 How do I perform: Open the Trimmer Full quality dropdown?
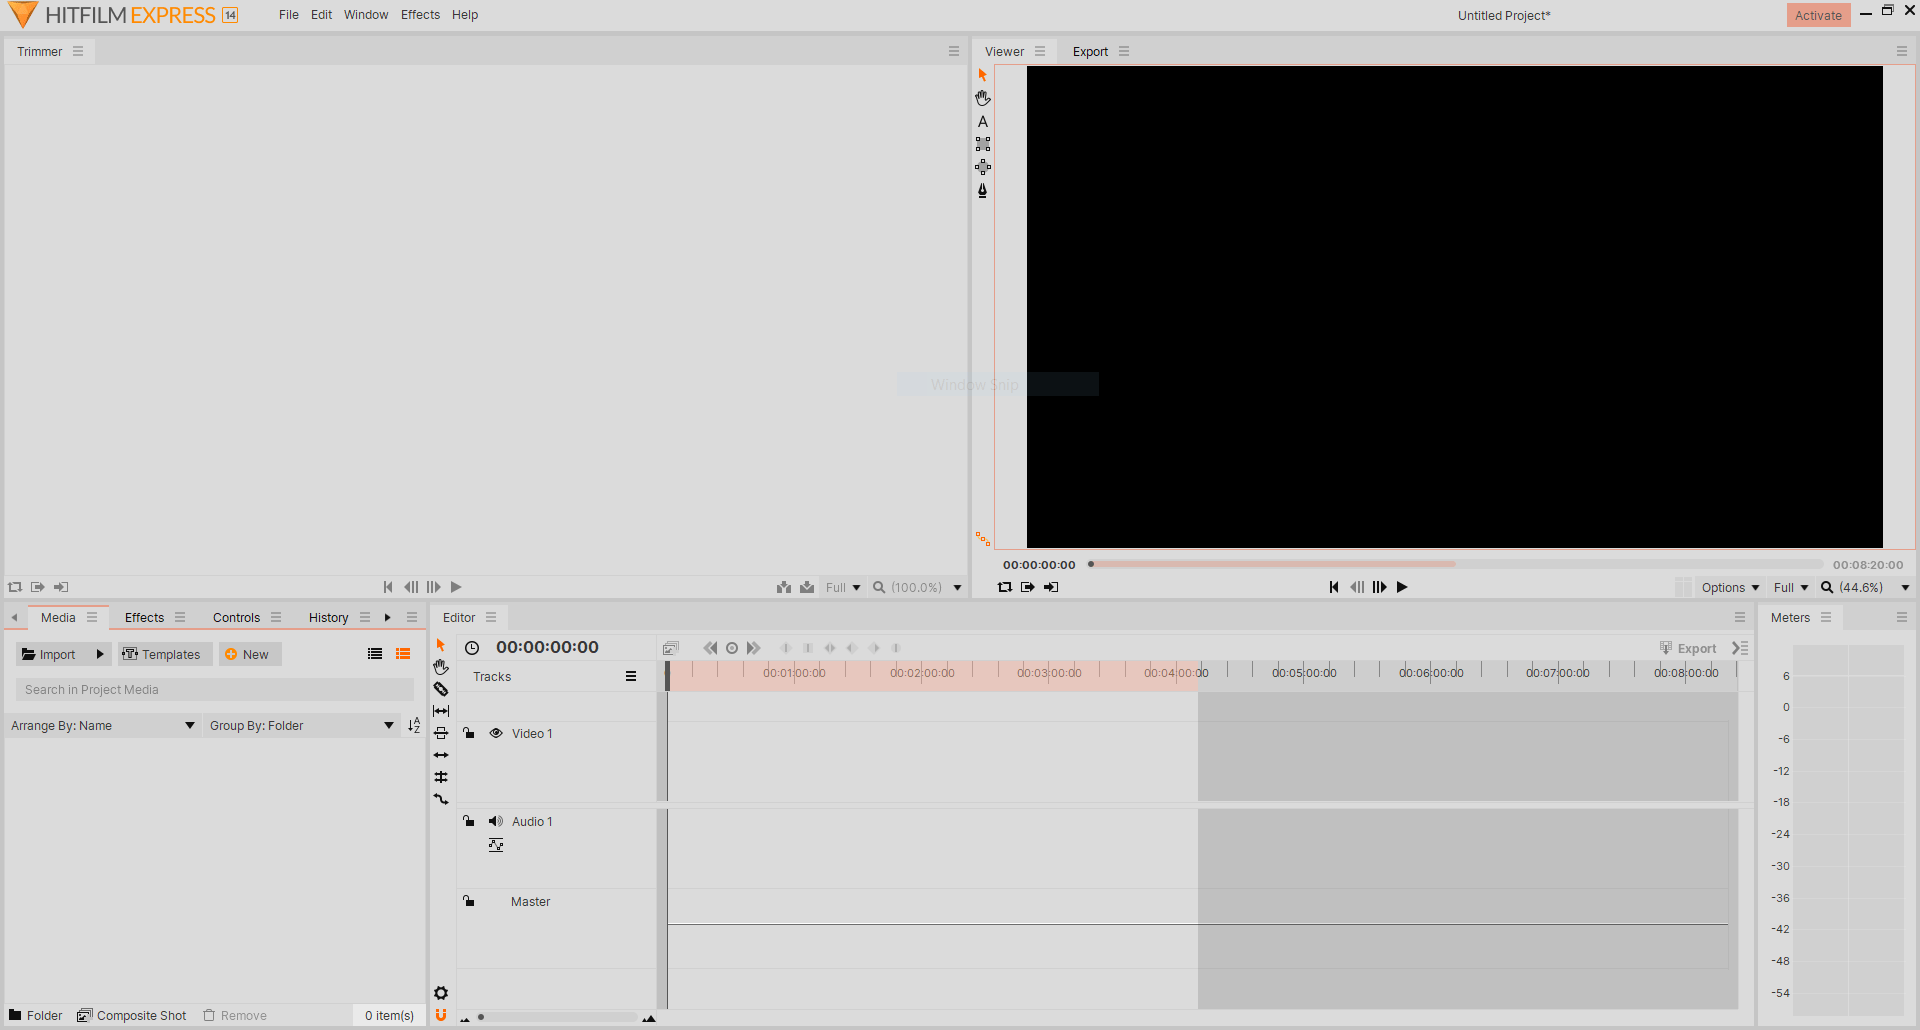point(843,587)
